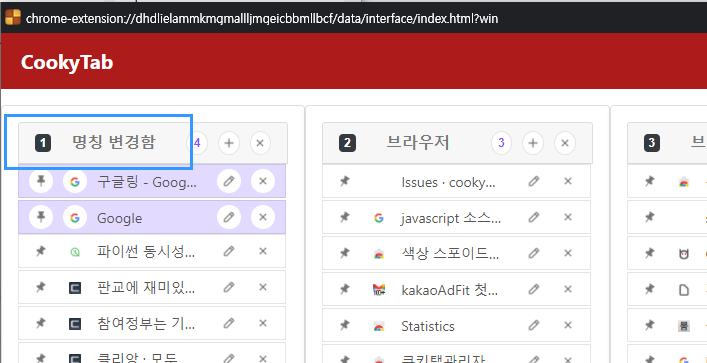This screenshot has height=363, width=707.
Task: Pin the 색상 스포이드... tab
Action: tap(345, 253)
